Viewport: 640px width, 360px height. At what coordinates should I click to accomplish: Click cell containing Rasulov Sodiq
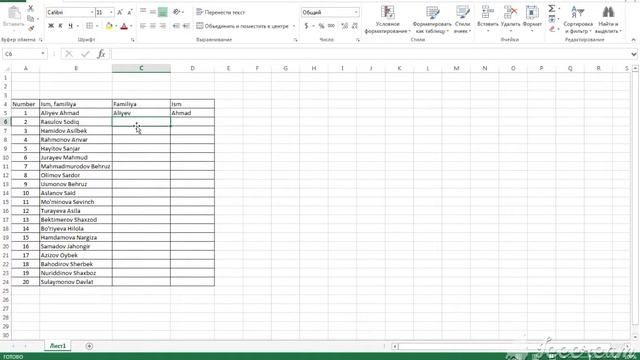[76, 122]
